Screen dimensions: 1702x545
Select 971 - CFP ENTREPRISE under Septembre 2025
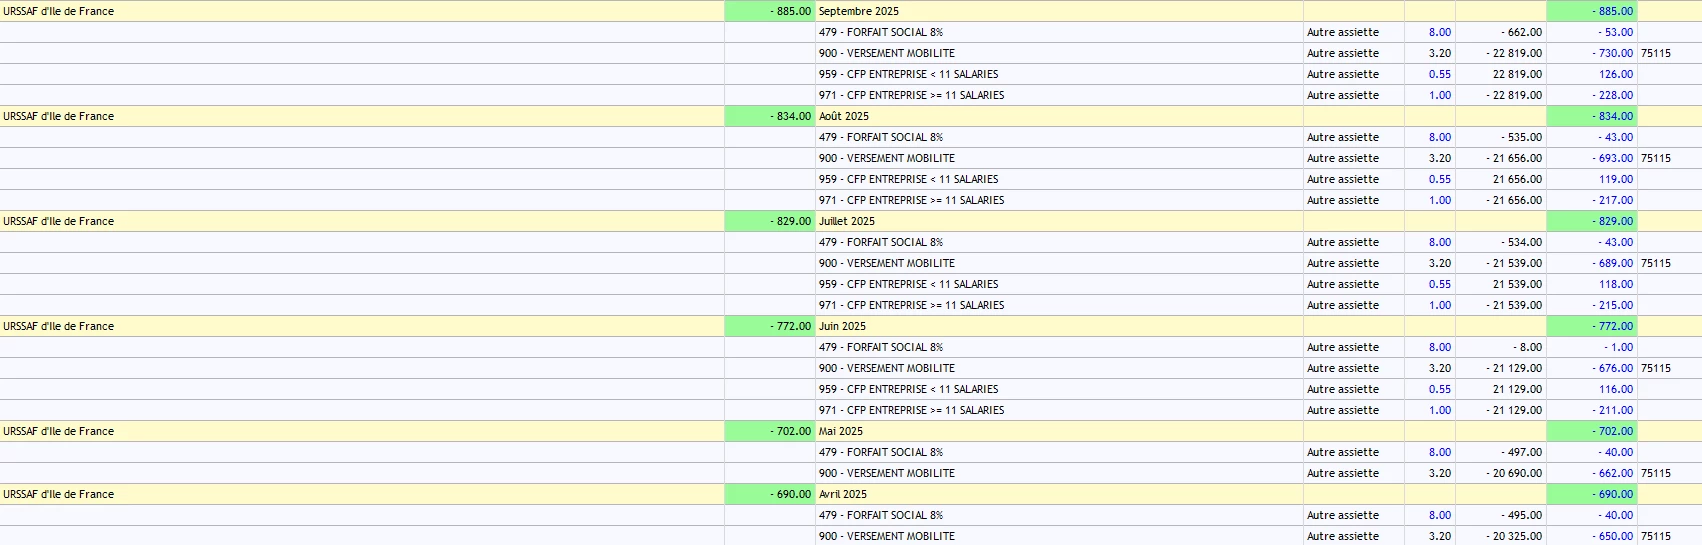1059,95
